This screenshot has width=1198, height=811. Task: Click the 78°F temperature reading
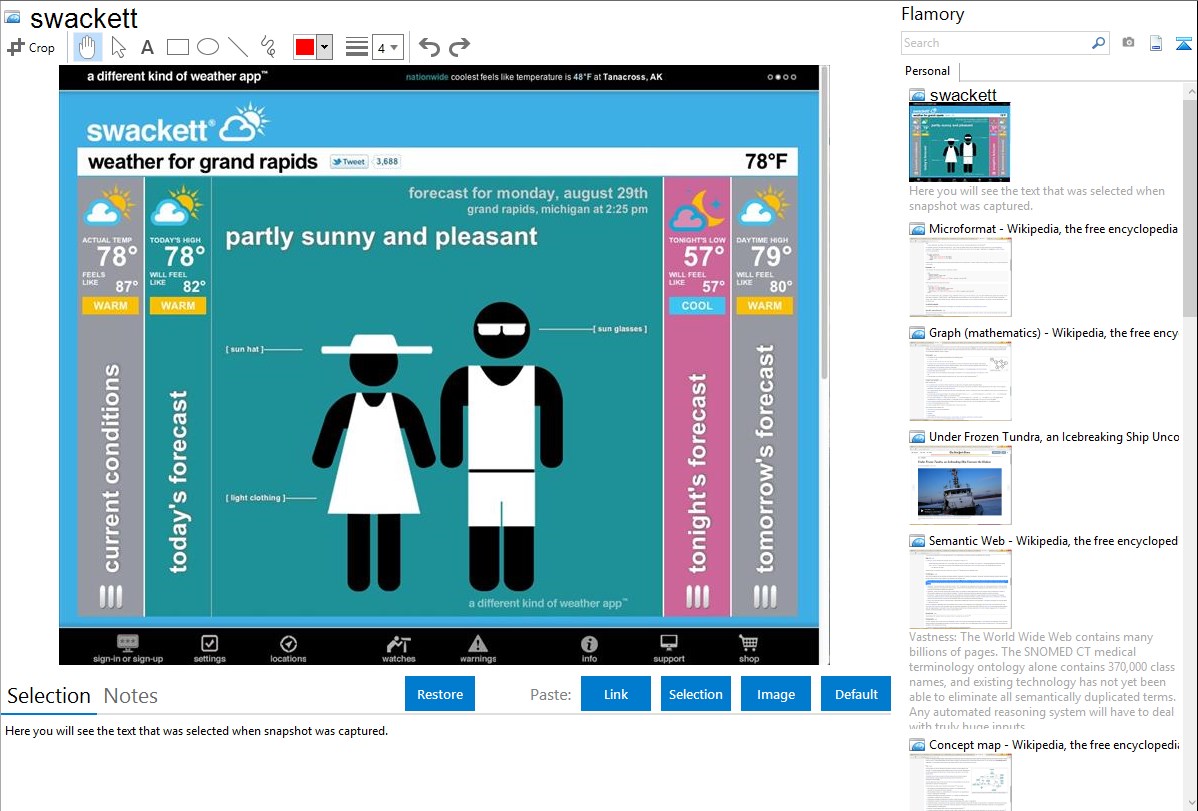766,161
